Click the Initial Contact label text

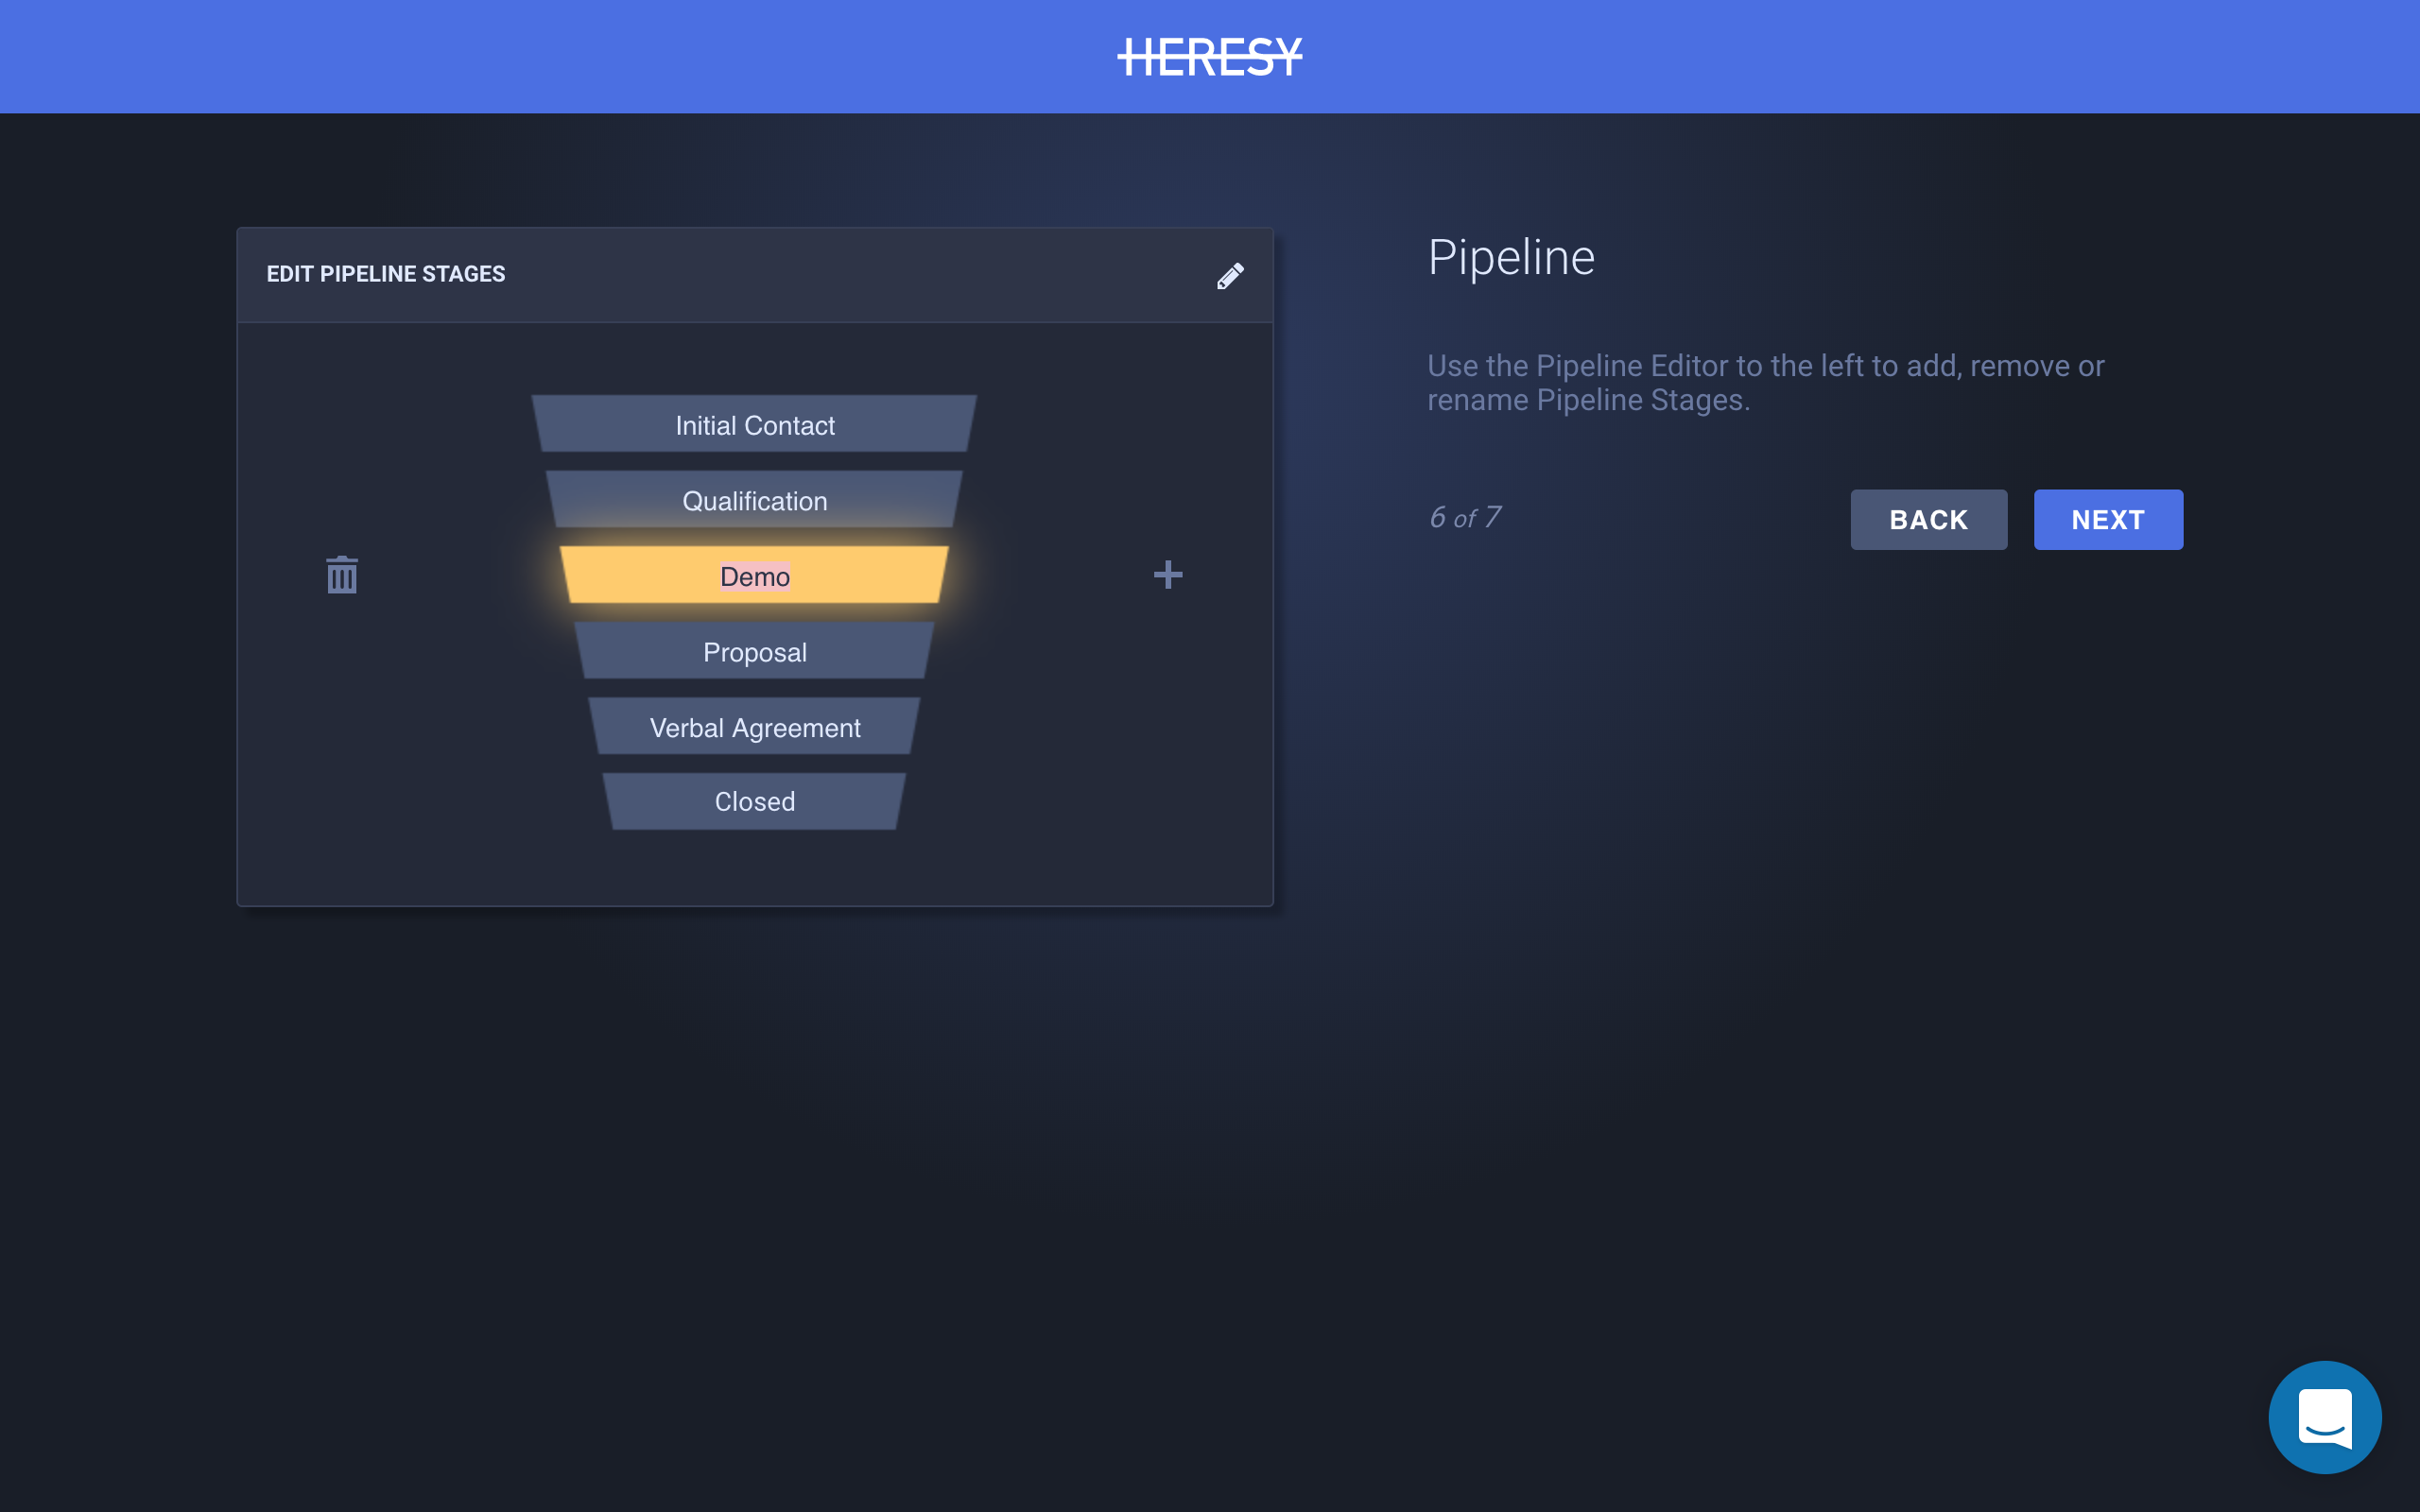[755, 426]
